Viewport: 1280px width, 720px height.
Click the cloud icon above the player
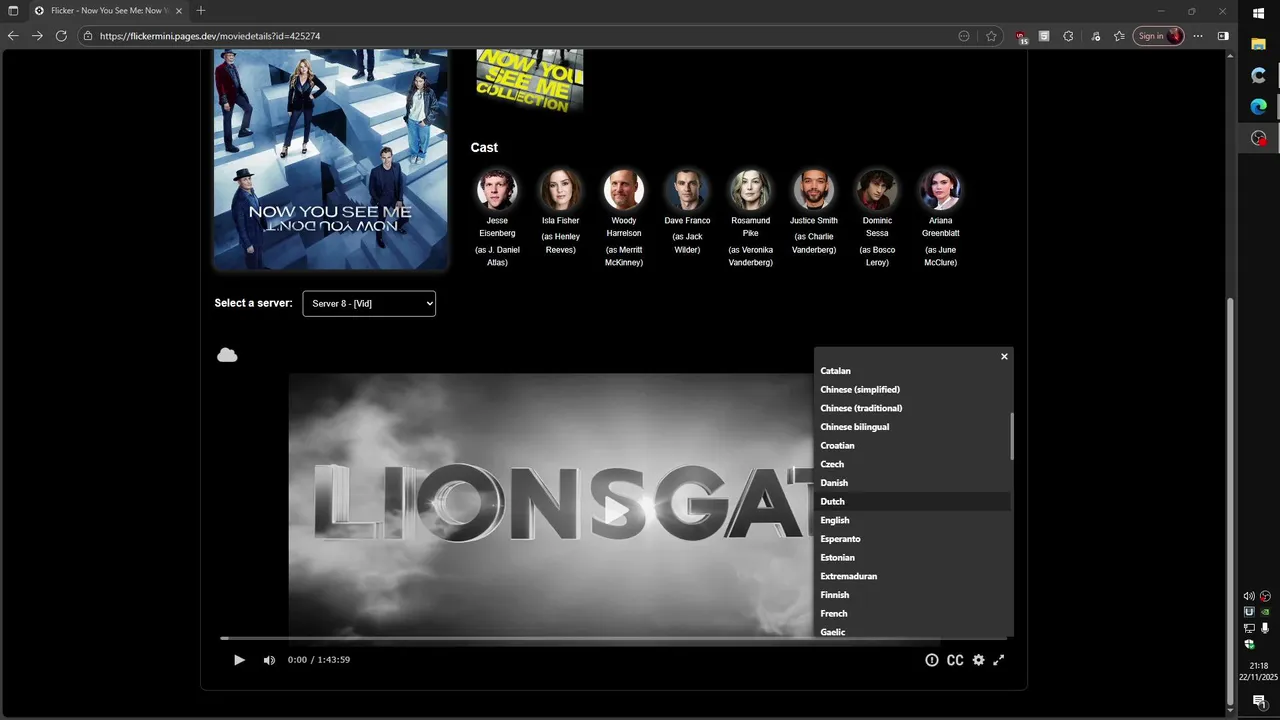(227, 355)
